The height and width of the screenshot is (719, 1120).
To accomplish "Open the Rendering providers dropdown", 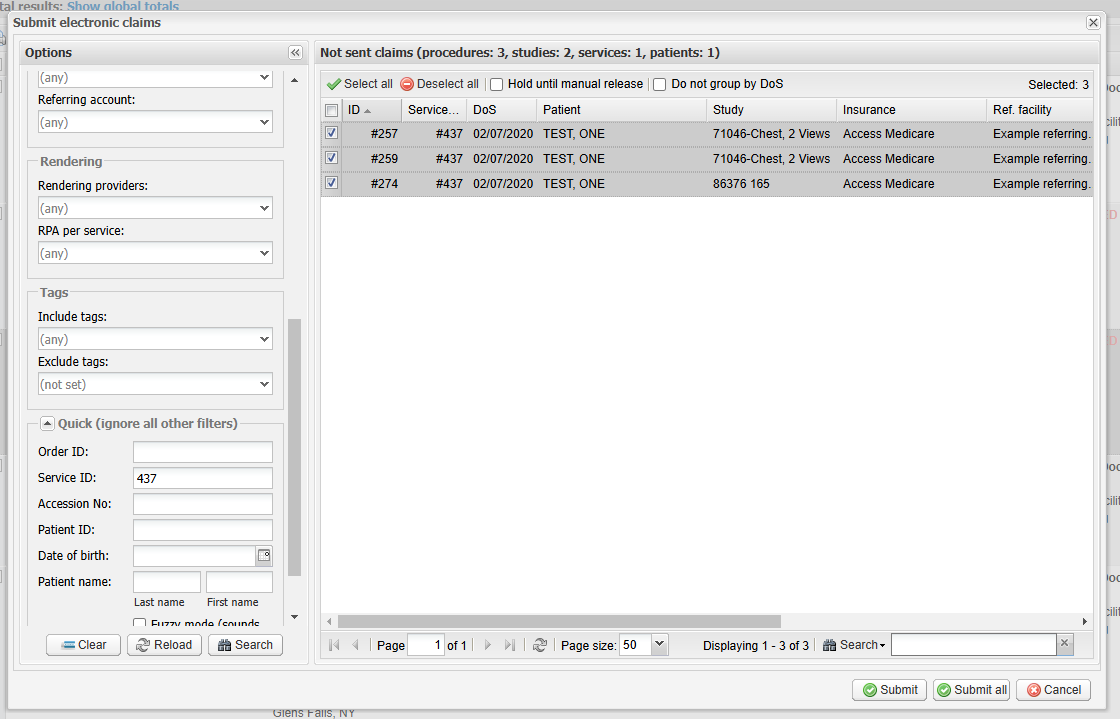I will [264, 209].
